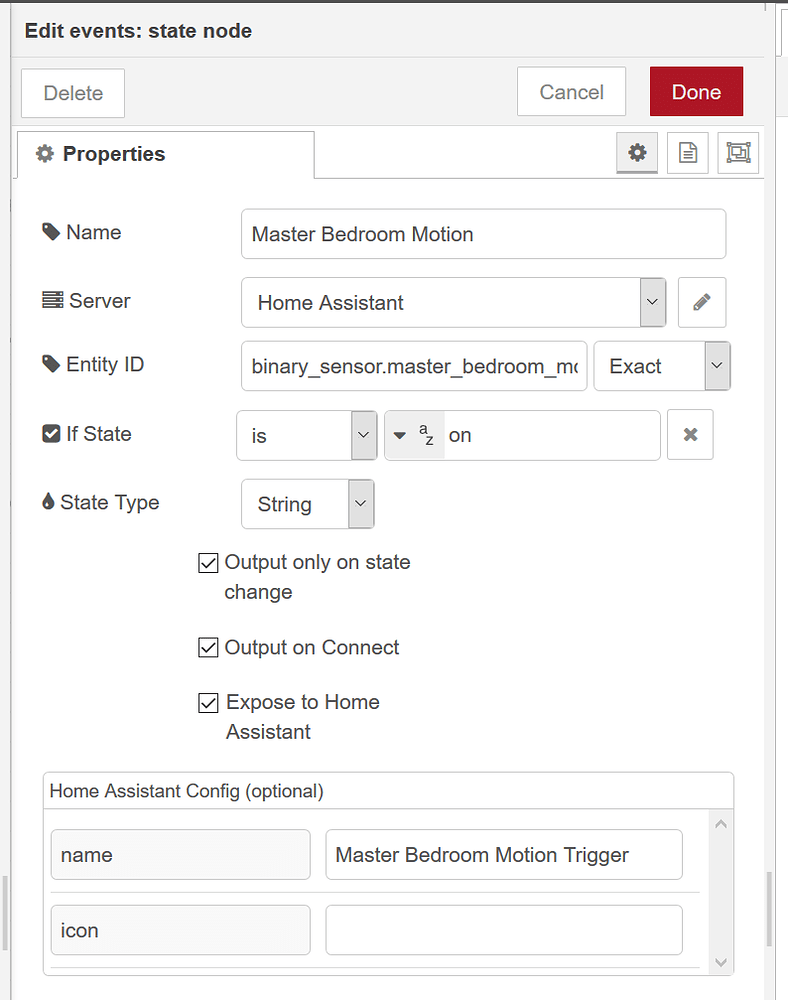This screenshot has height=1000, width=788.
Task: Open the Server selection dropdown
Action: coord(652,302)
